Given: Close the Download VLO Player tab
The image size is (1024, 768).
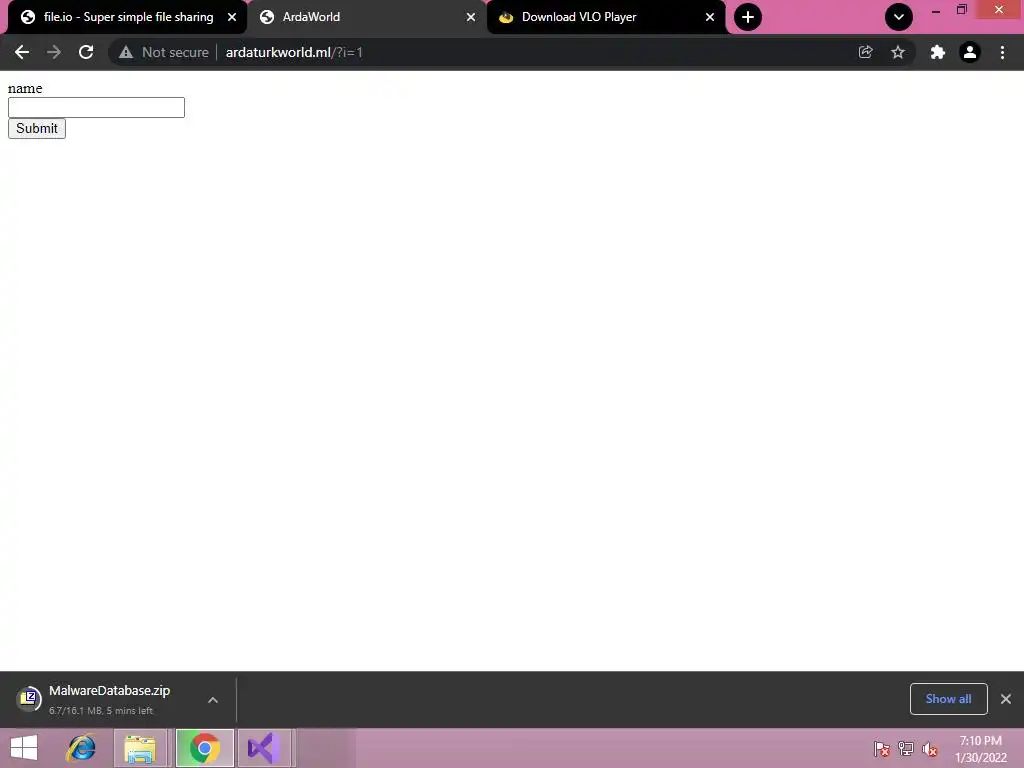Looking at the screenshot, I should [x=710, y=17].
